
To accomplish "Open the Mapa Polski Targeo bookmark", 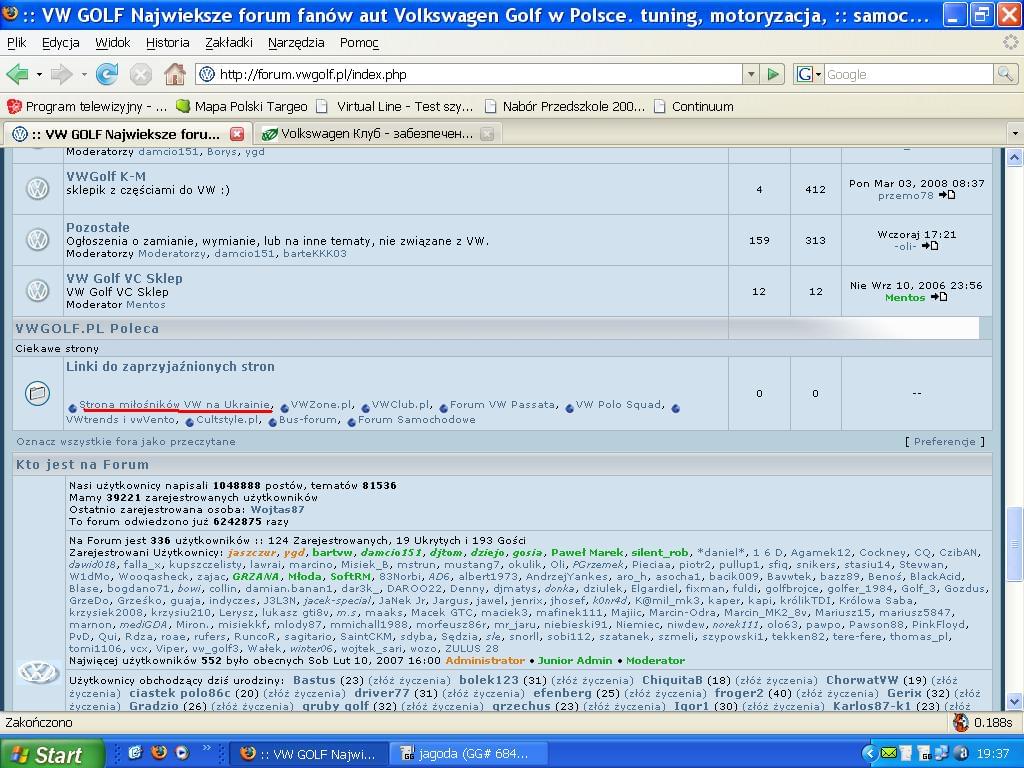I will (242, 106).
